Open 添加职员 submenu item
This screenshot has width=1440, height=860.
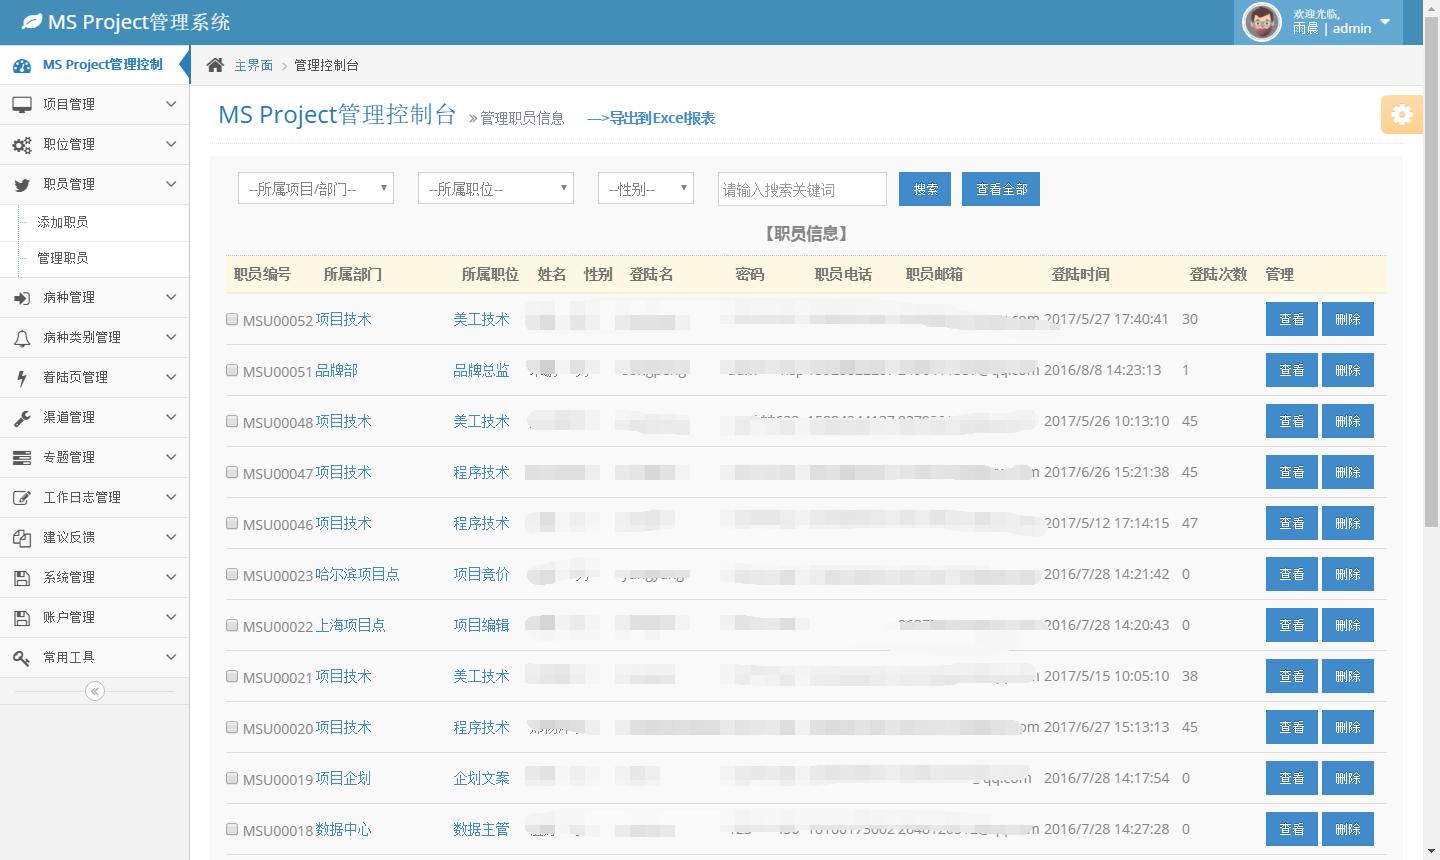[63, 222]
